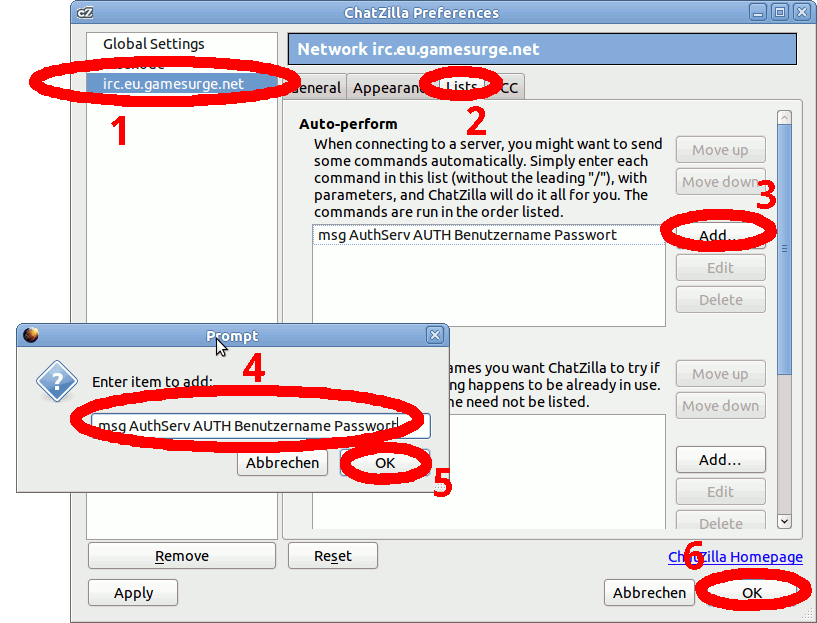Maximize the ChatZilla Preferences window
Screen dimensions: 817x623
(x=780, y=13)
